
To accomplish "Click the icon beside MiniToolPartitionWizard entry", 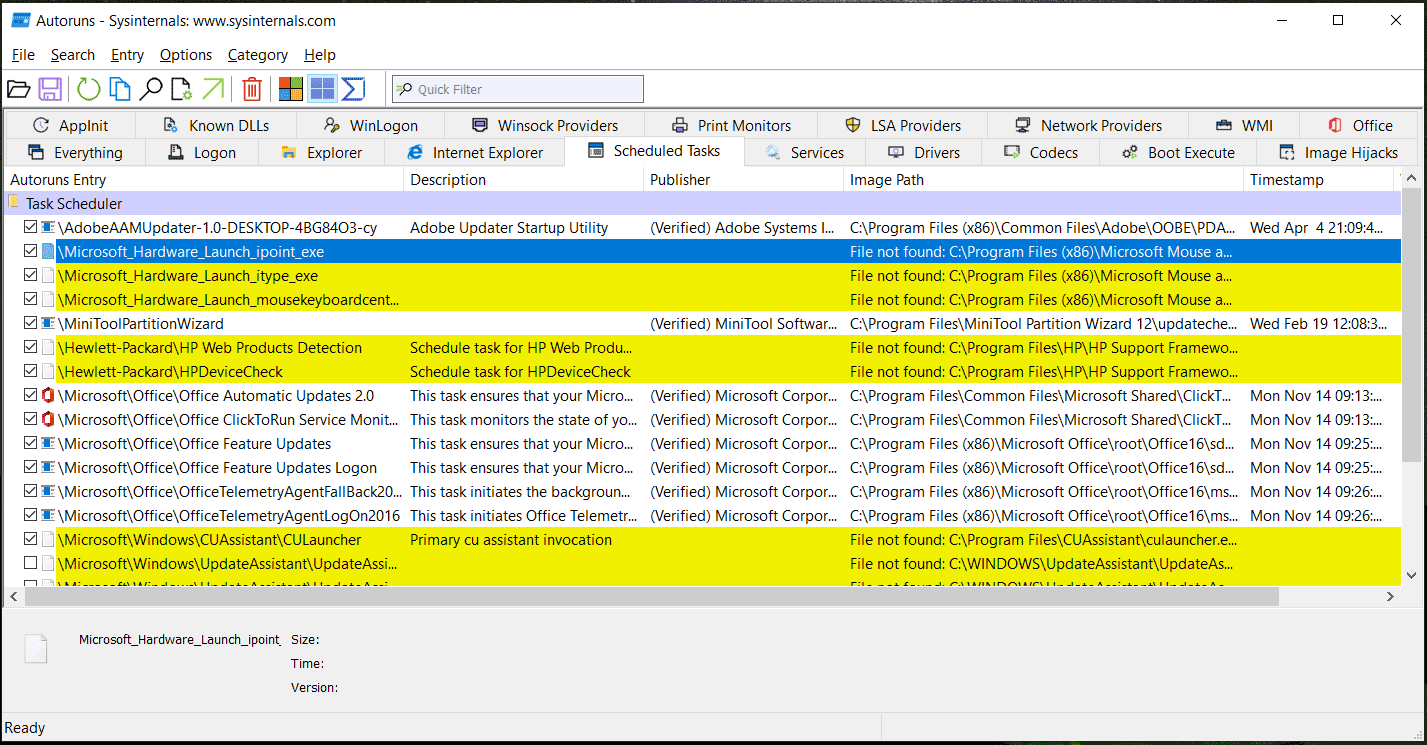I will click(x=48, y=324).
